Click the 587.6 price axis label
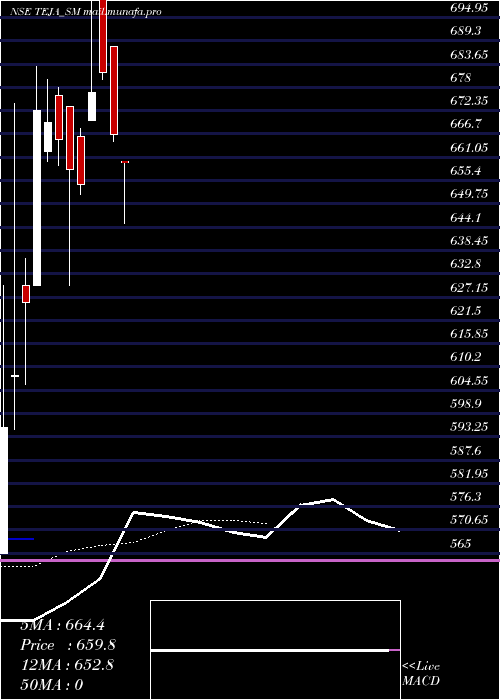This screenshot has height=700, width=500. coord(465,451)
